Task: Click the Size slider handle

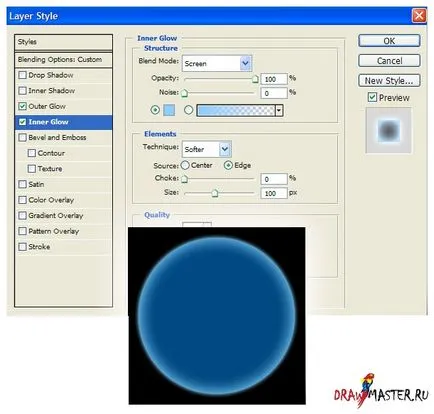Action: 215,193
